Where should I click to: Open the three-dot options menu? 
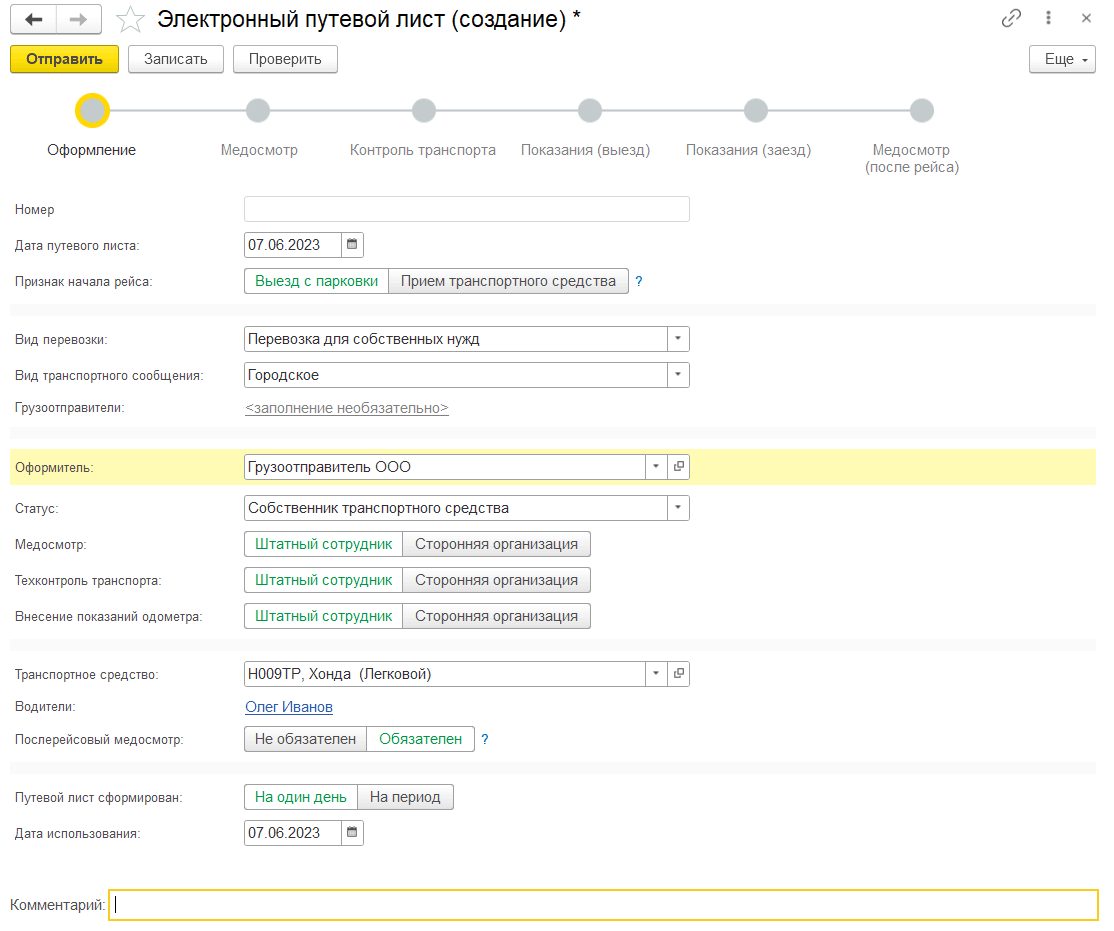point(1049,18)
